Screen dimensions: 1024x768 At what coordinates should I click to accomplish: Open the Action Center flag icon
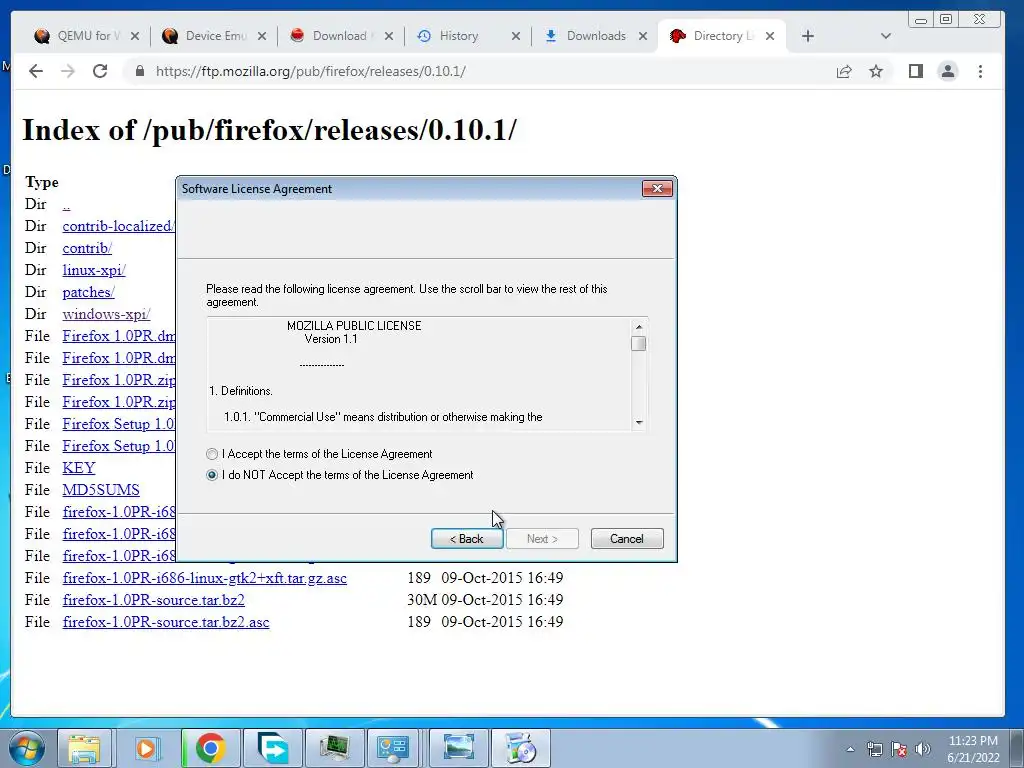click(x=899, y=749)
